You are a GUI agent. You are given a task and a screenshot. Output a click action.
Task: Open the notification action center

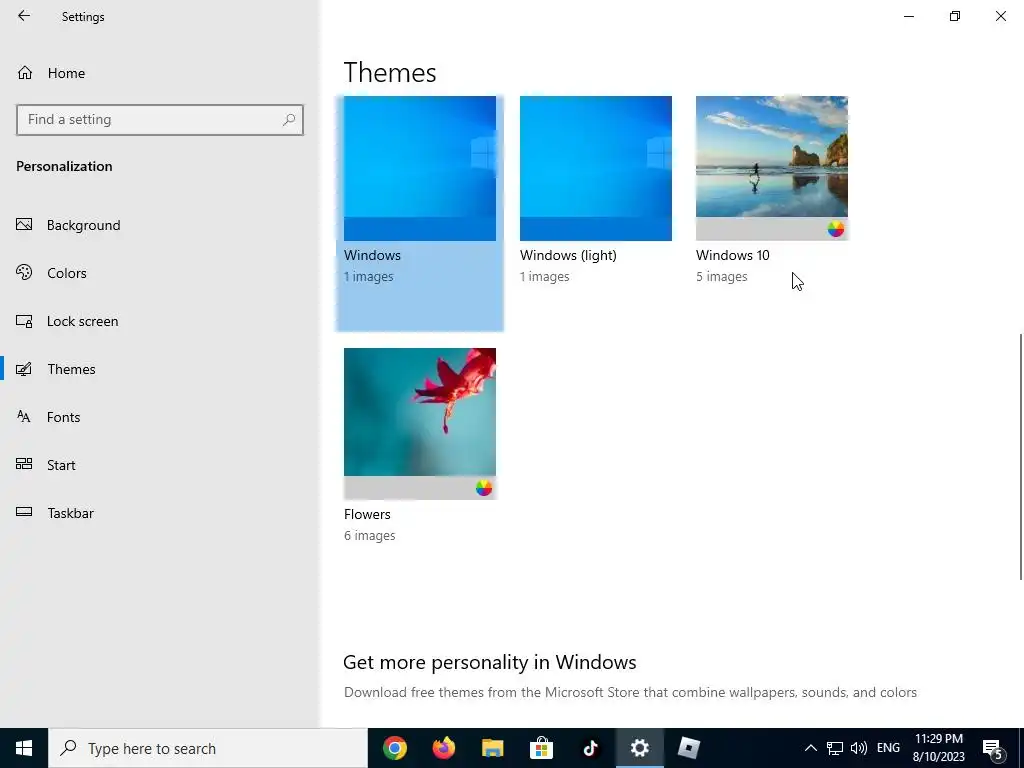click(992, 748)
